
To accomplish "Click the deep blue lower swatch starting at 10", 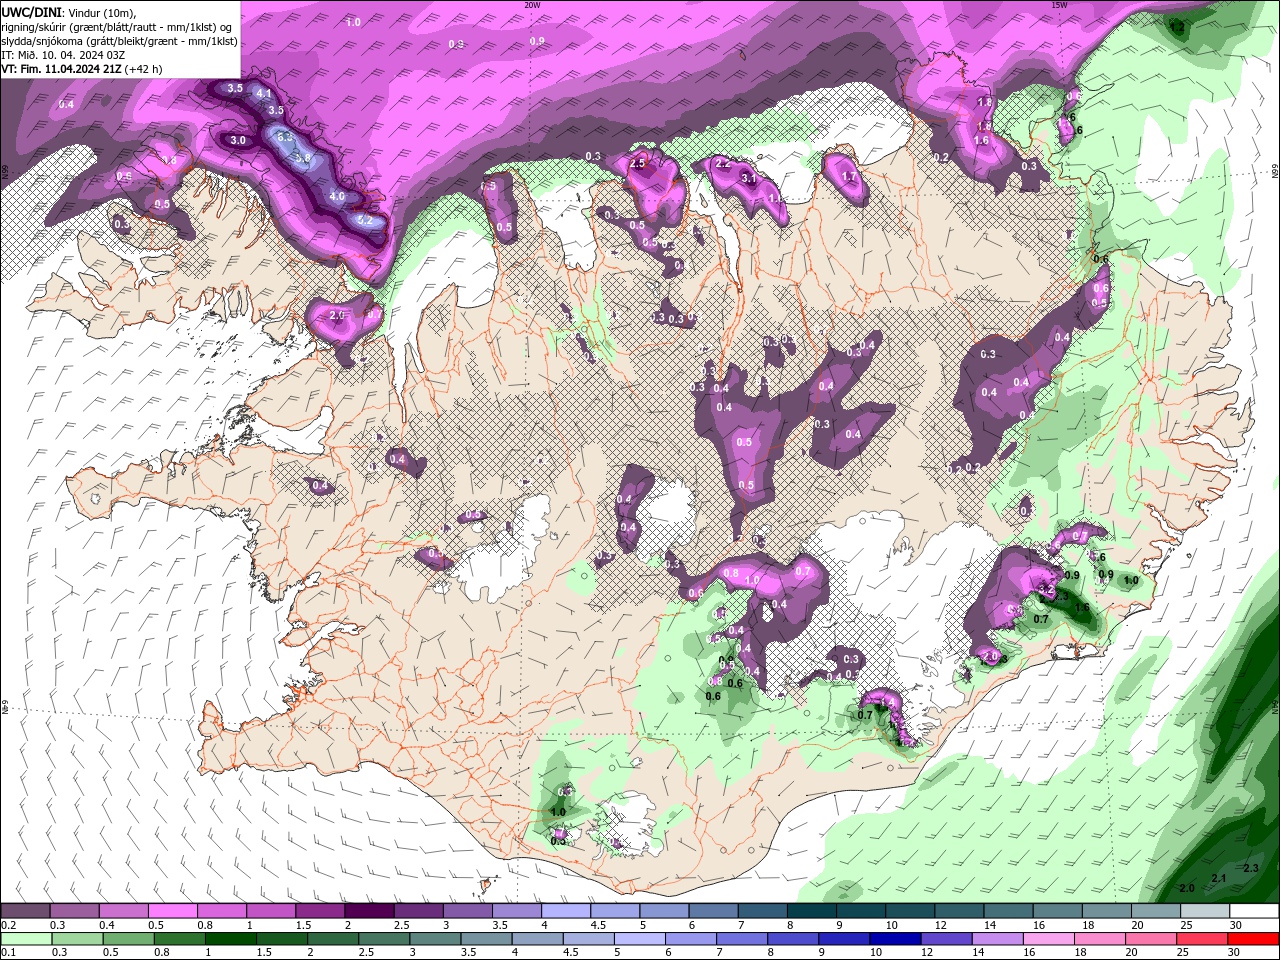I will click(895, 939).
